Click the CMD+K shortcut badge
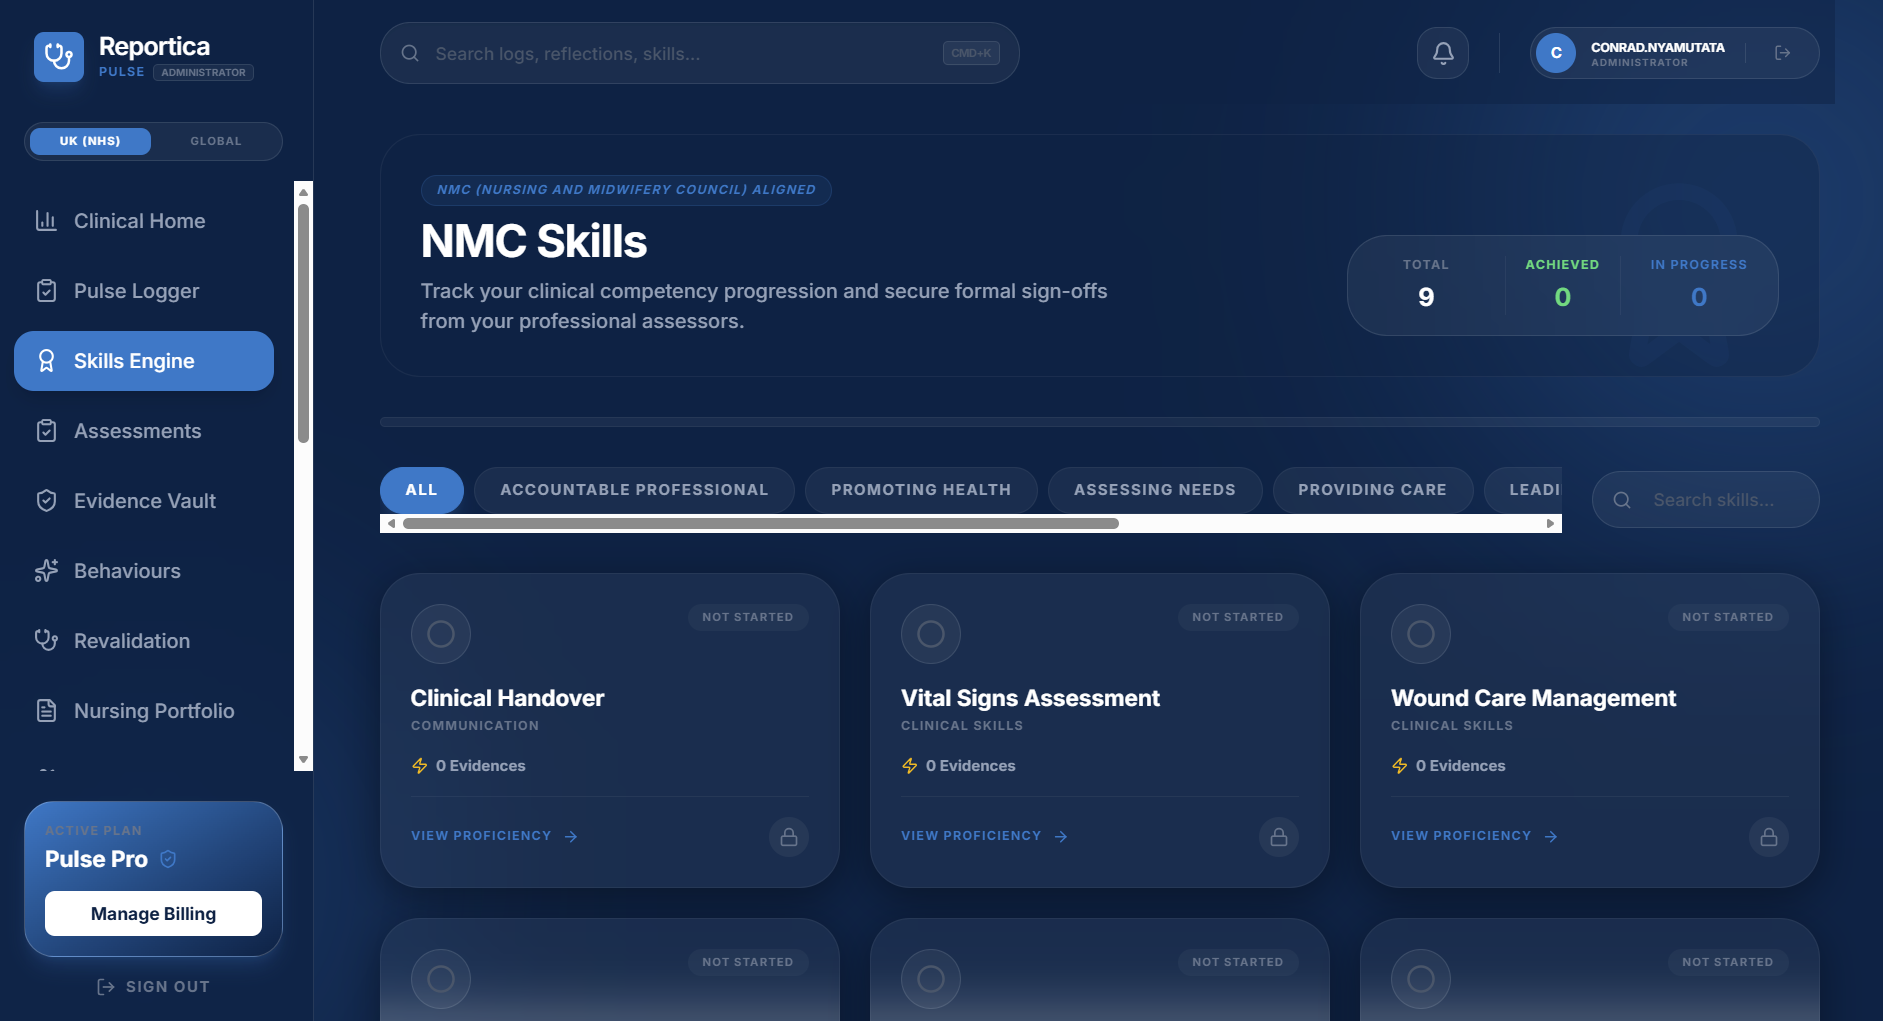 click(971, 53)
